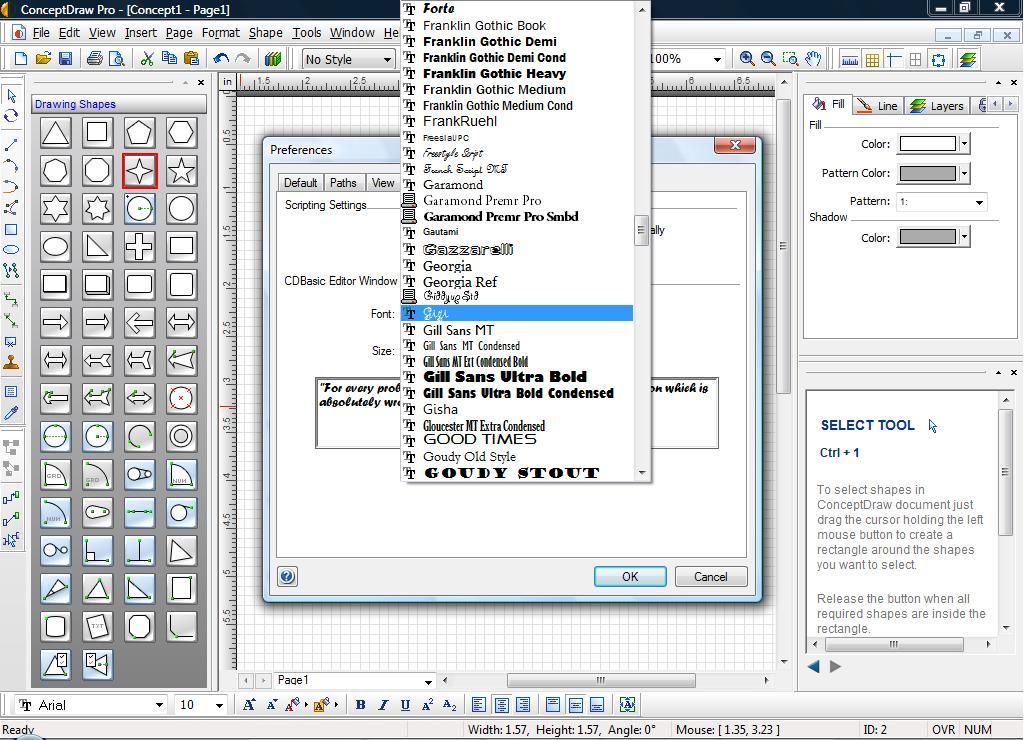Click the Fill Color swatch
This screenshot has height=740, width=1024.
(x=928, y=144)
